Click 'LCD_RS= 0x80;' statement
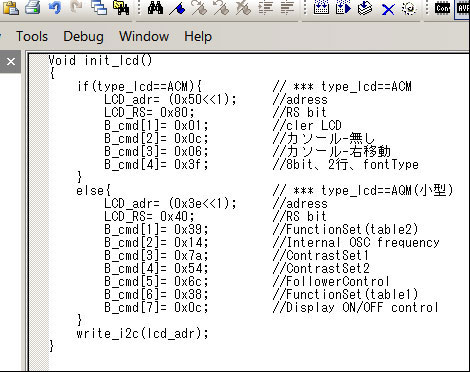Image resolution: width=470 pixels, height=372 pixels. tap(149, 113)
